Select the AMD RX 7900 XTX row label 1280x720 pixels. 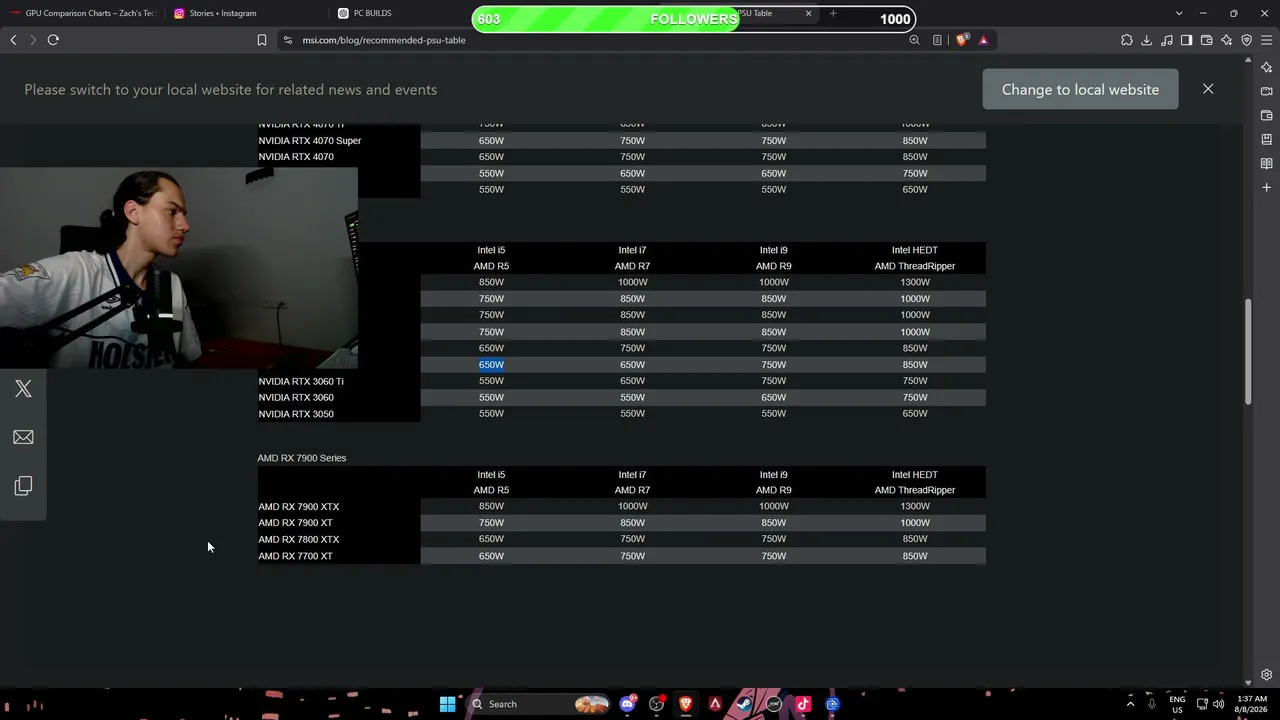(x=299, y=507)
